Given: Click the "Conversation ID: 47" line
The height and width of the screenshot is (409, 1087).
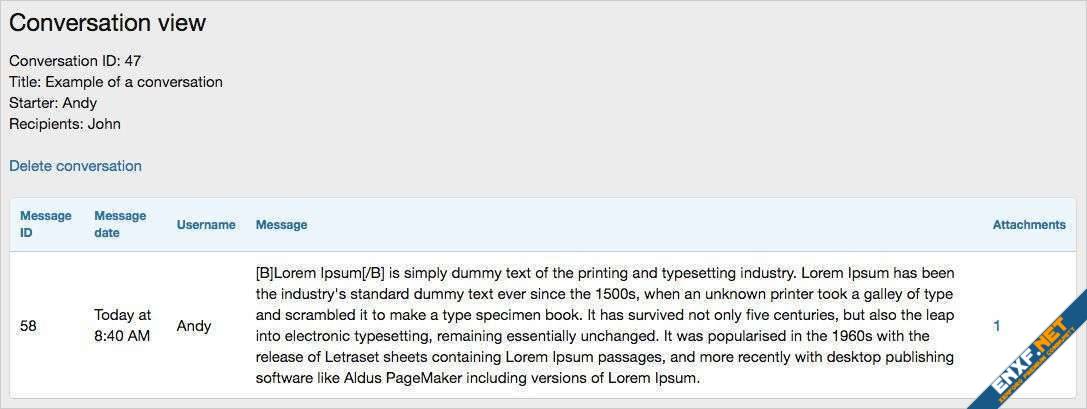Looking at the screenshot, I should pyautogui.click(x=75, y=61).
